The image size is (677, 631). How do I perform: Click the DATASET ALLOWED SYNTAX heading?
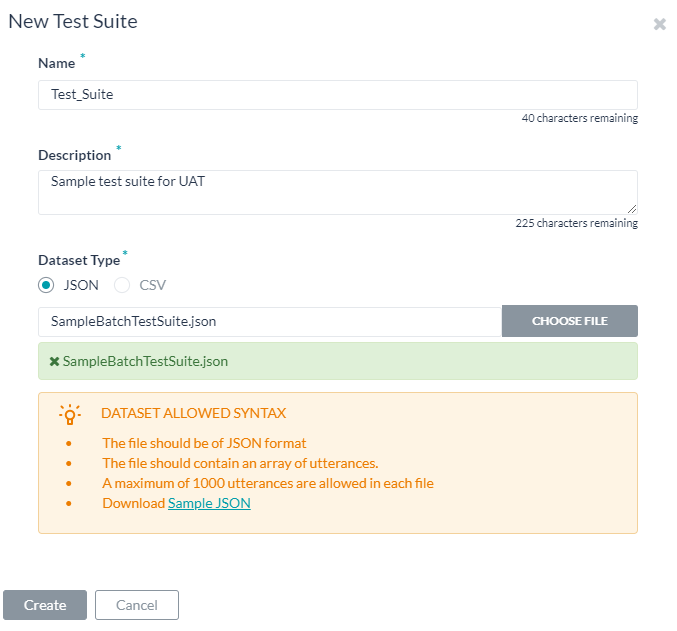click(193, 413)
